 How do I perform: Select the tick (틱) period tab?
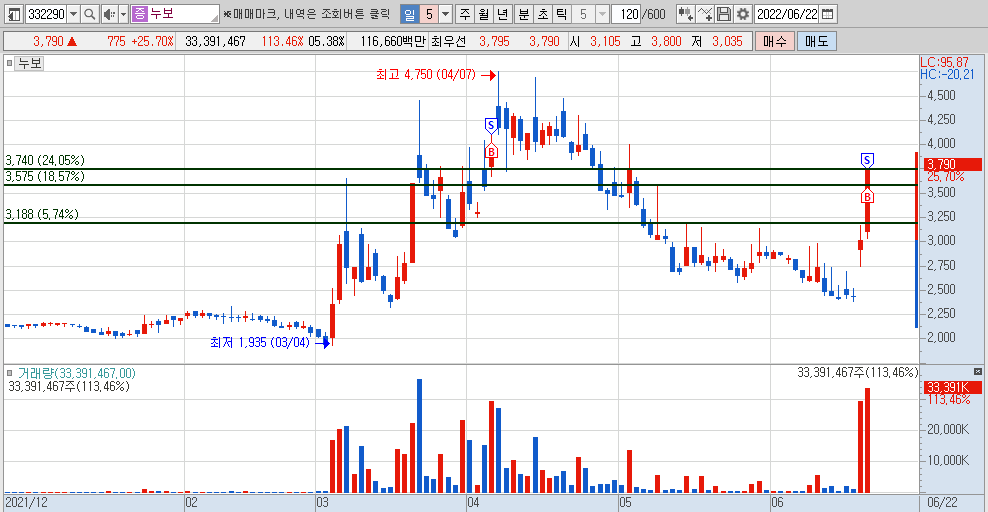[x=561, y=14]
